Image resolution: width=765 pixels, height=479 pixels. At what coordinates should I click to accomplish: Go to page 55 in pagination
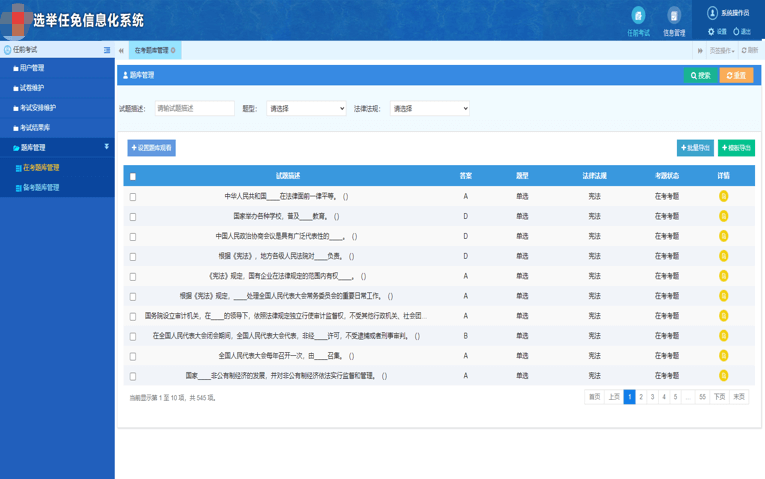(702, 397)
